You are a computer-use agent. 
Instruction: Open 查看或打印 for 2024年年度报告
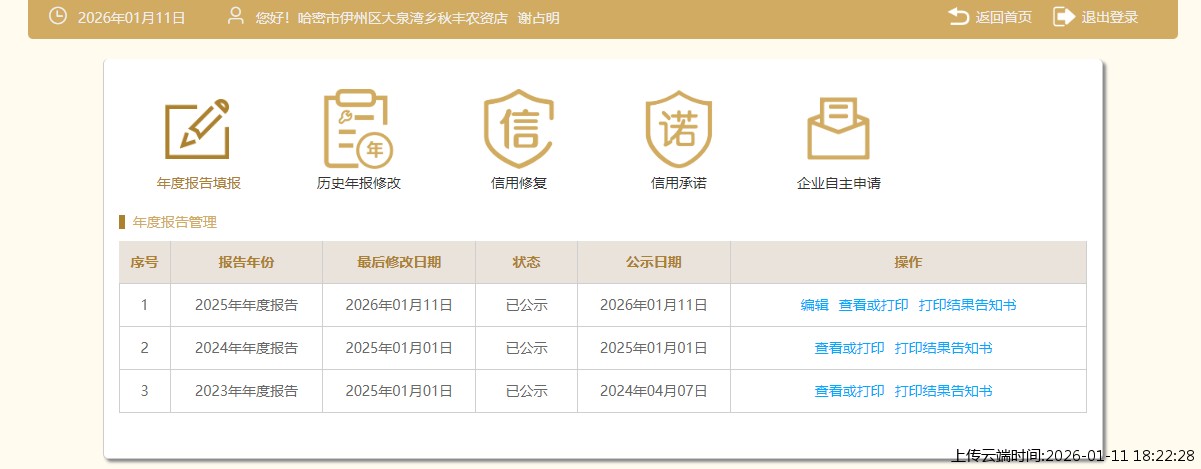coord(849,348)
